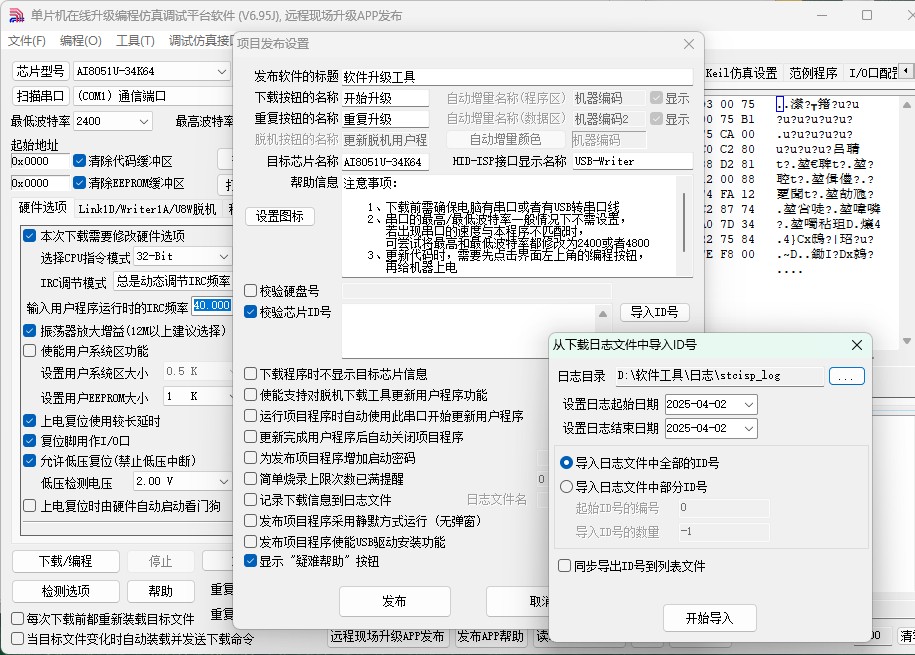915x655 pixels.
Task: Close the 从下载日志文件中导入ID号 dialog
Action: [856, 345]
